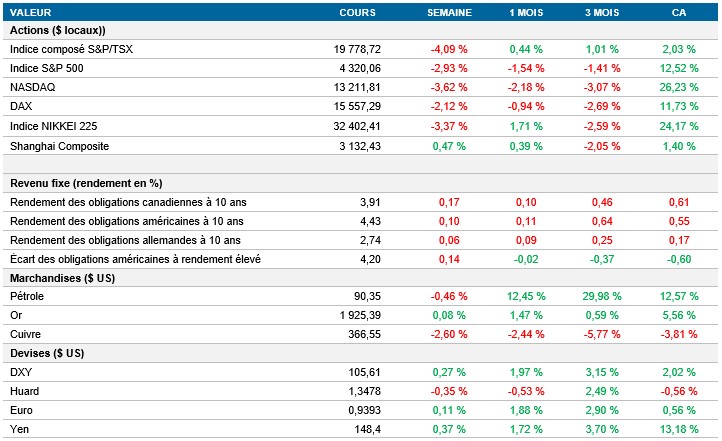The image size is (722, 441).
Task: Select the Huard row label
Action: tap(26, 391)
